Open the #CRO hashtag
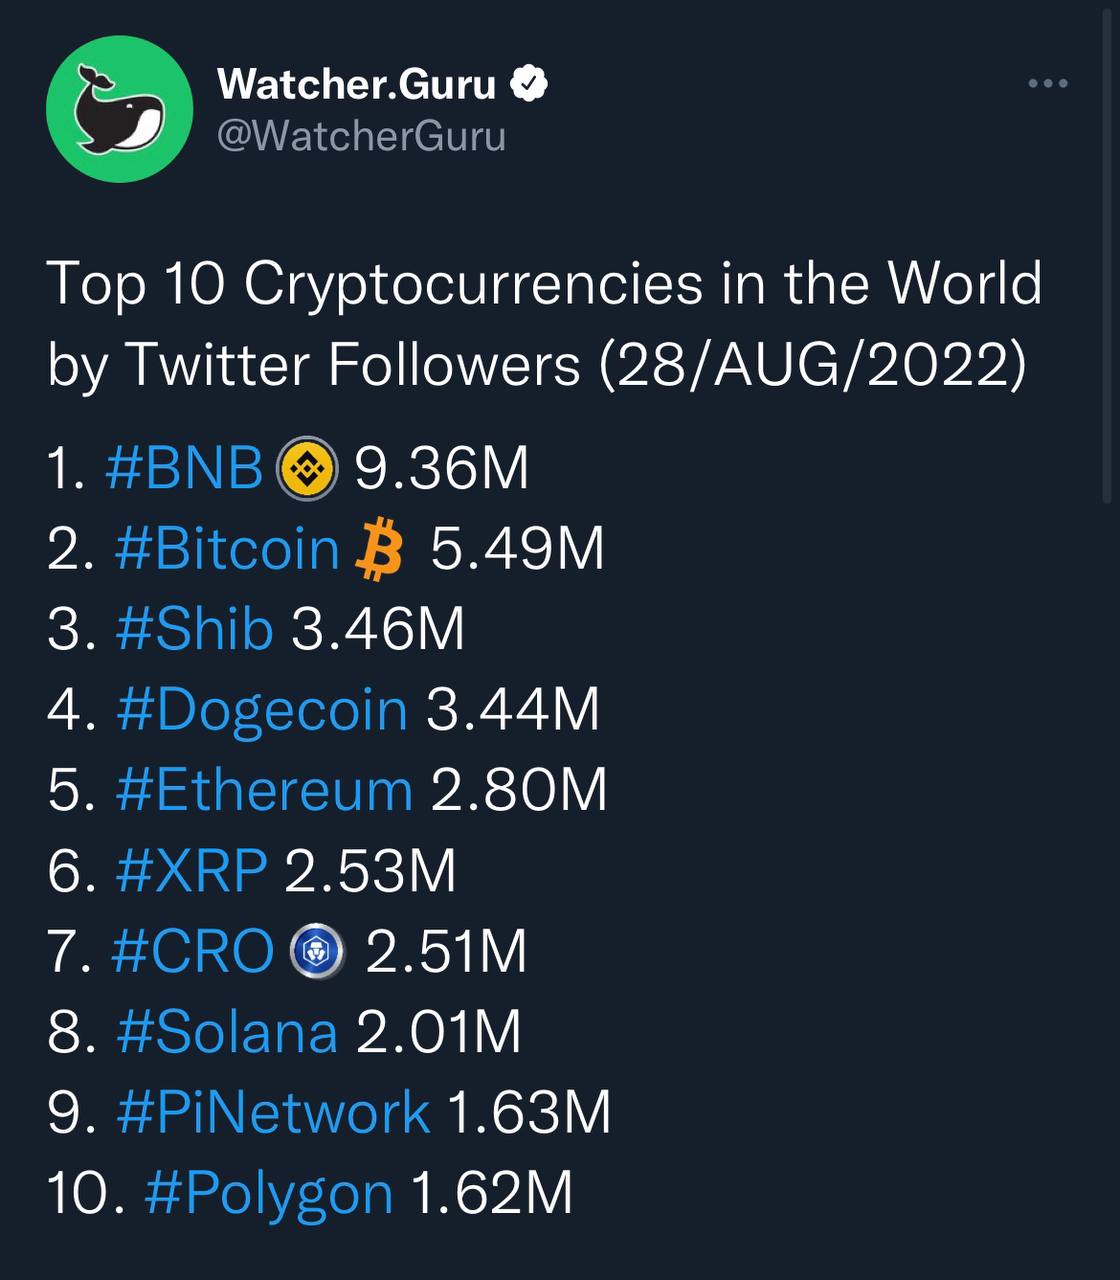This screenshot has height=1280, width=1120. (192, 951)
